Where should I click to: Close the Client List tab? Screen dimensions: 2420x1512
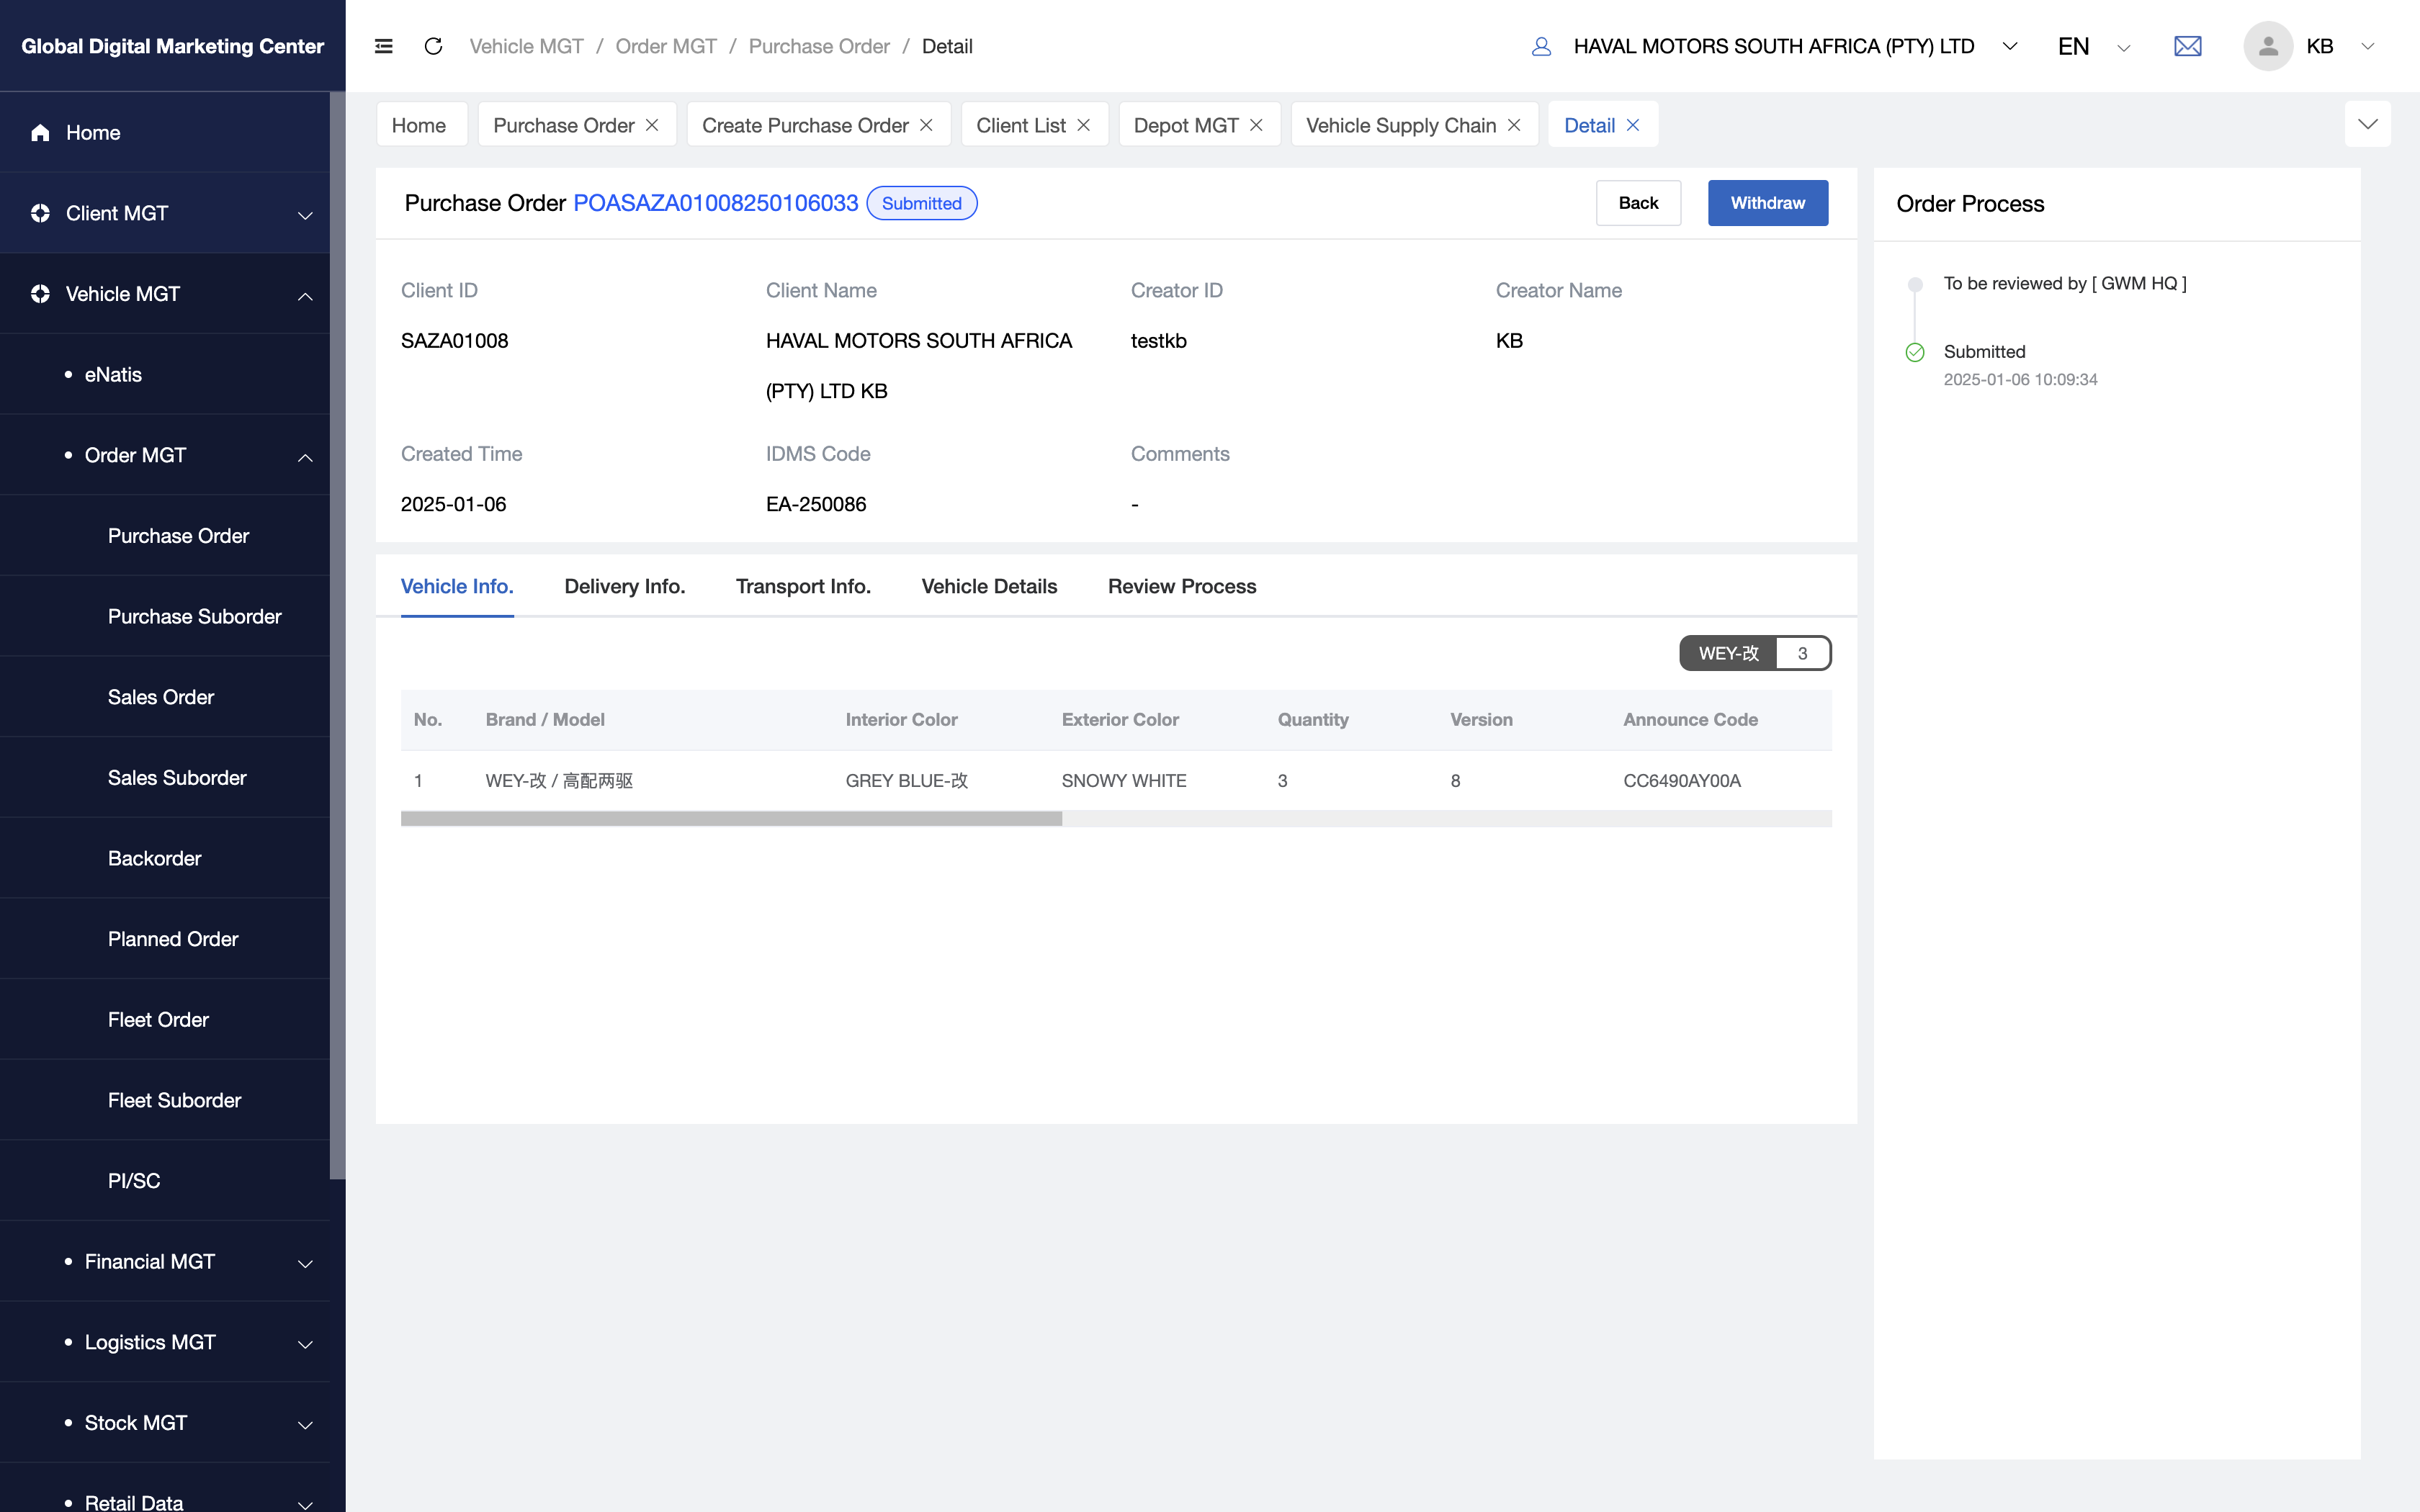(1083, 125)
